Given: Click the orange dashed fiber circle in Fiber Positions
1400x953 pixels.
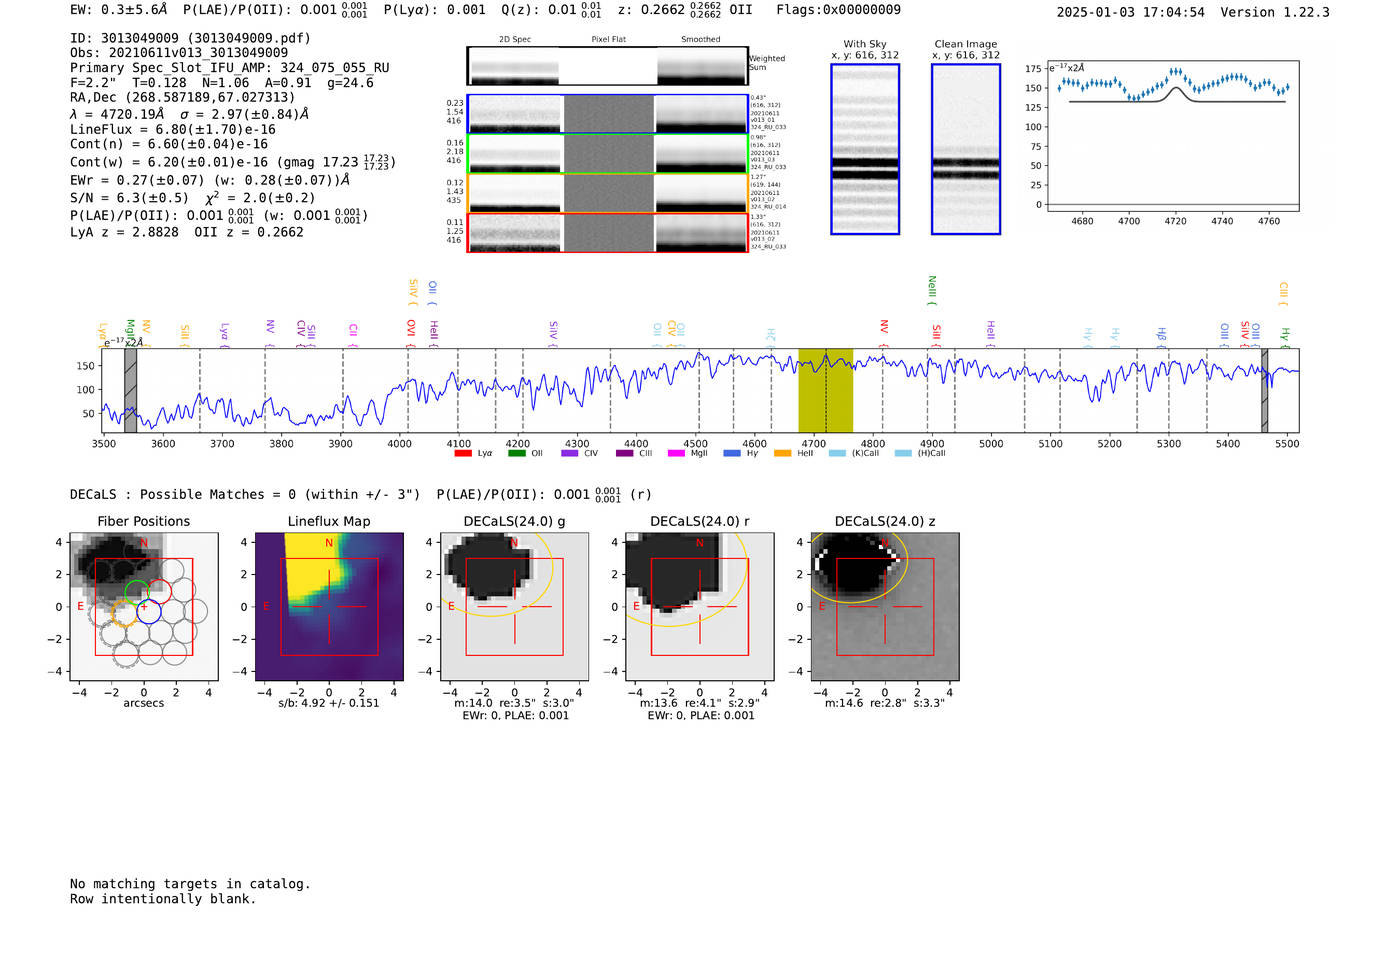Looking at the screenshot, I should click(123, 612).
